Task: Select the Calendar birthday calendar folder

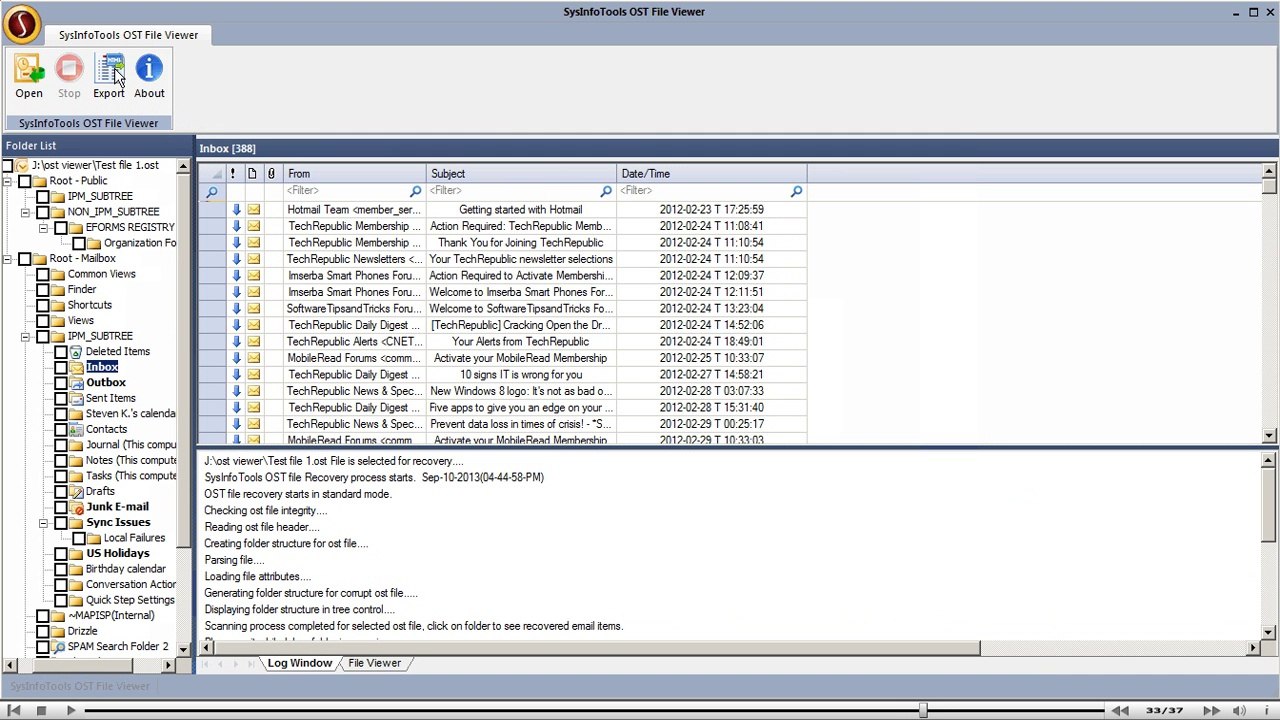Action: pos(125,569)
